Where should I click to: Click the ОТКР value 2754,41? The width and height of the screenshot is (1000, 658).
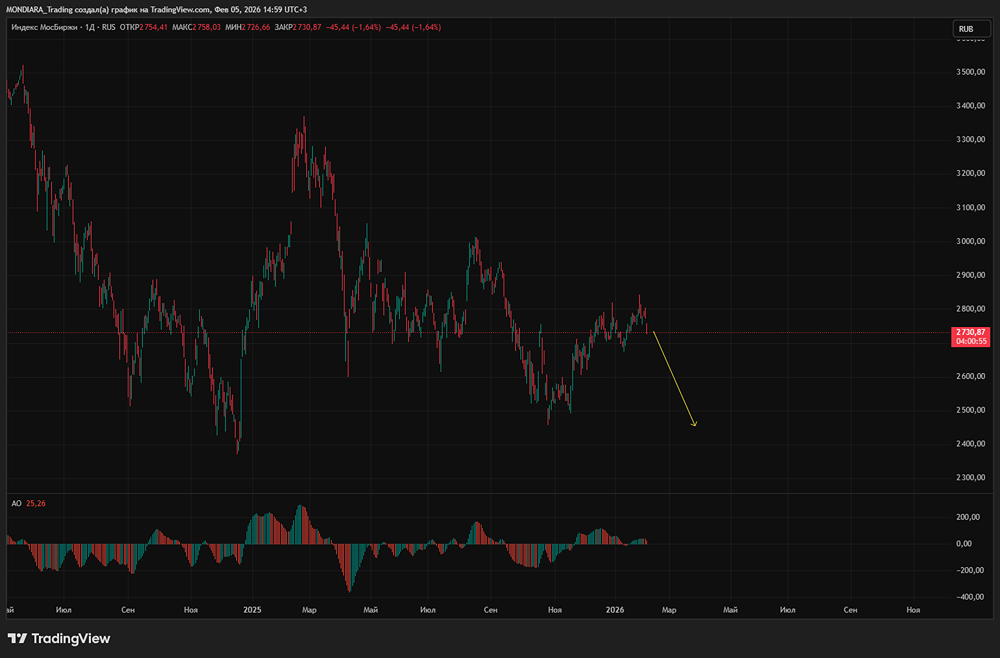coord(154,27)
